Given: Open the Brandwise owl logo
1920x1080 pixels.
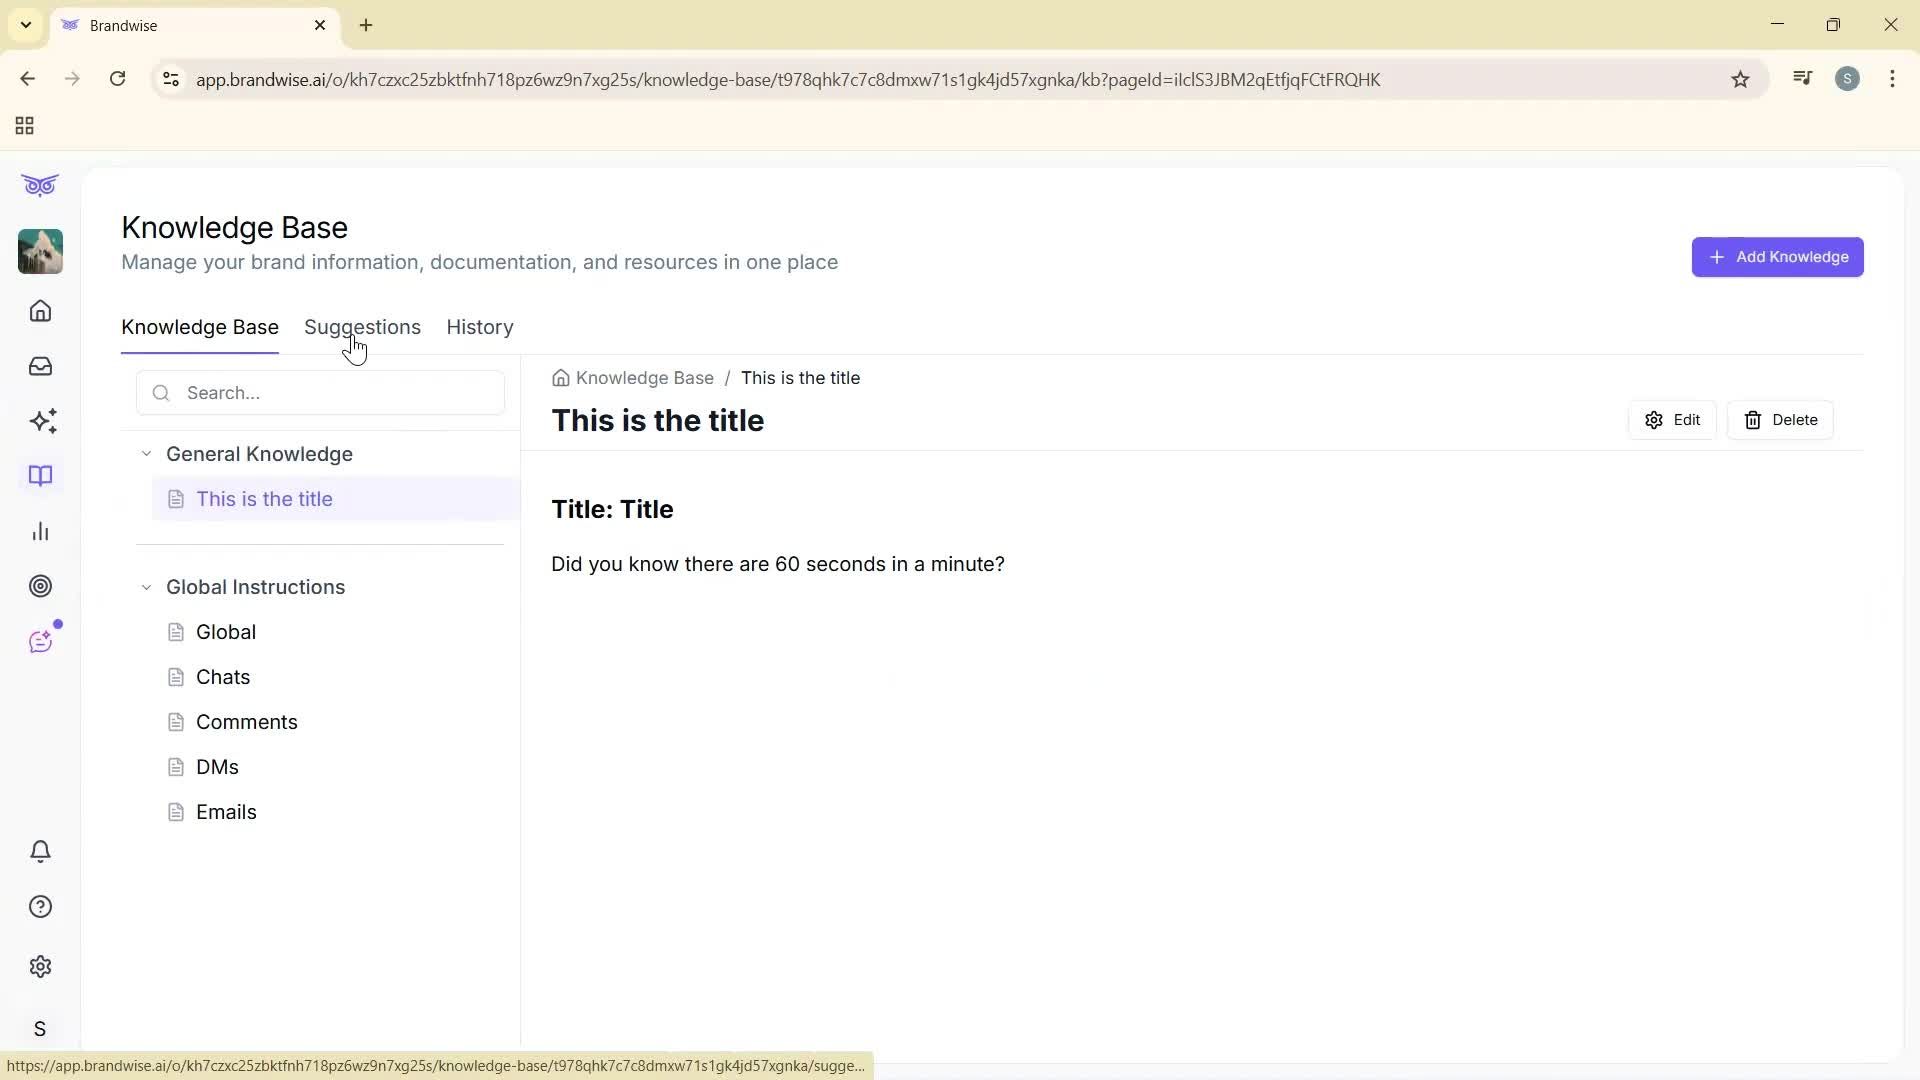Looking at the screenshot, I should click(x=40, y=185).
